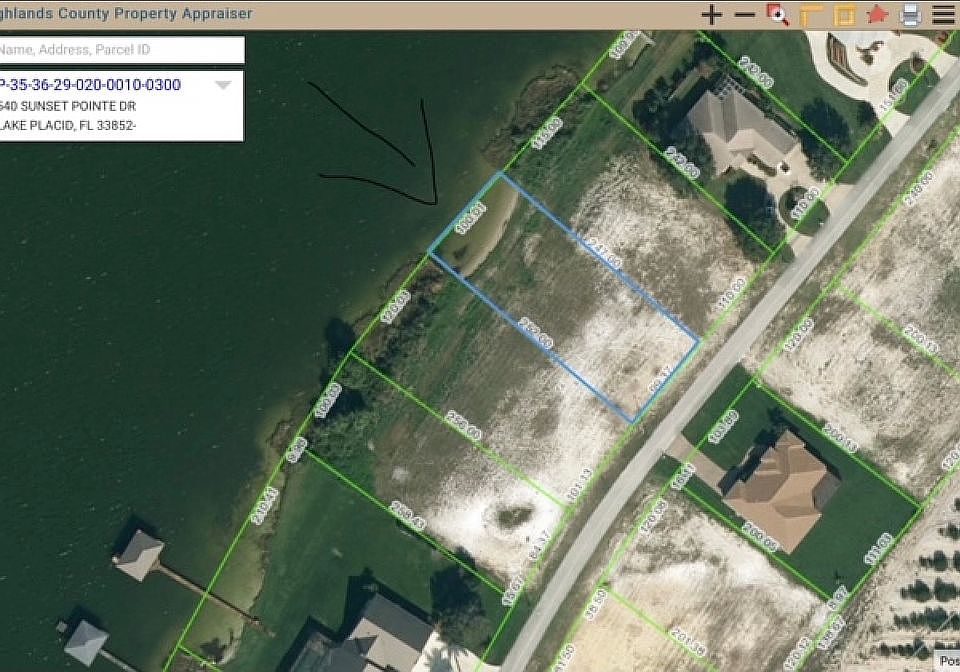Click parcel ID P-35-36-29-020-0010-0300

91,84
